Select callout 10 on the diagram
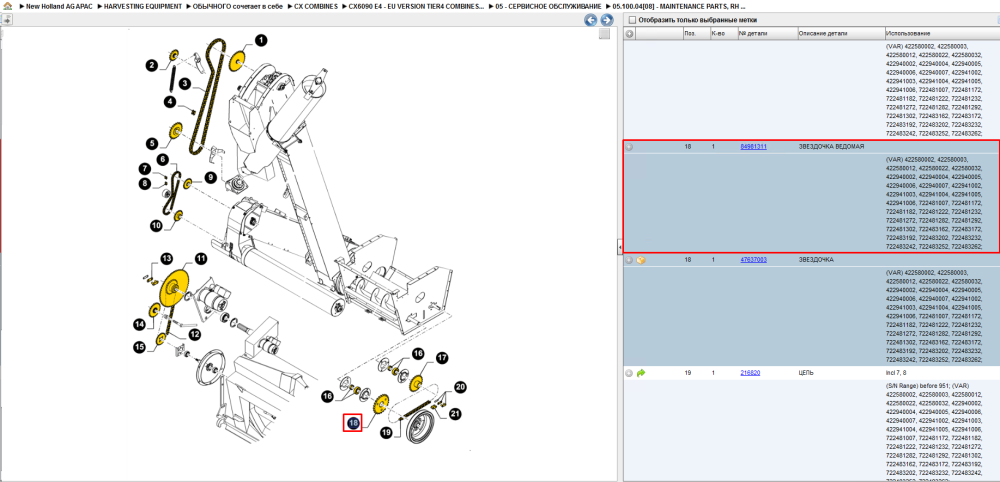This screenshot has height=482, width=1000. point(156,225)
